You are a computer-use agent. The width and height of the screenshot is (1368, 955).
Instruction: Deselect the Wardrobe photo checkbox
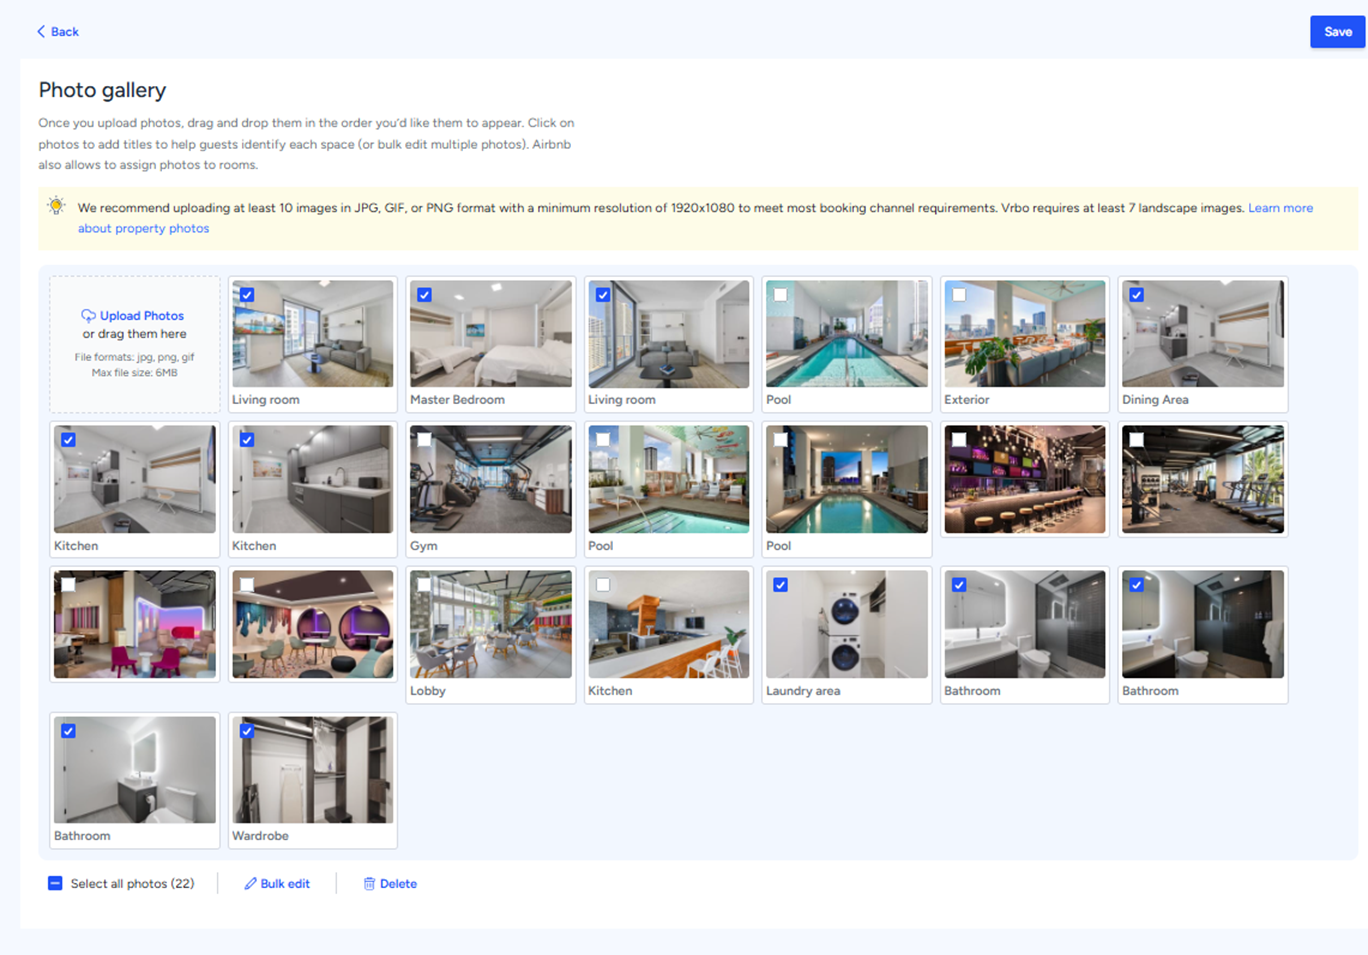[x=247, y=731]
